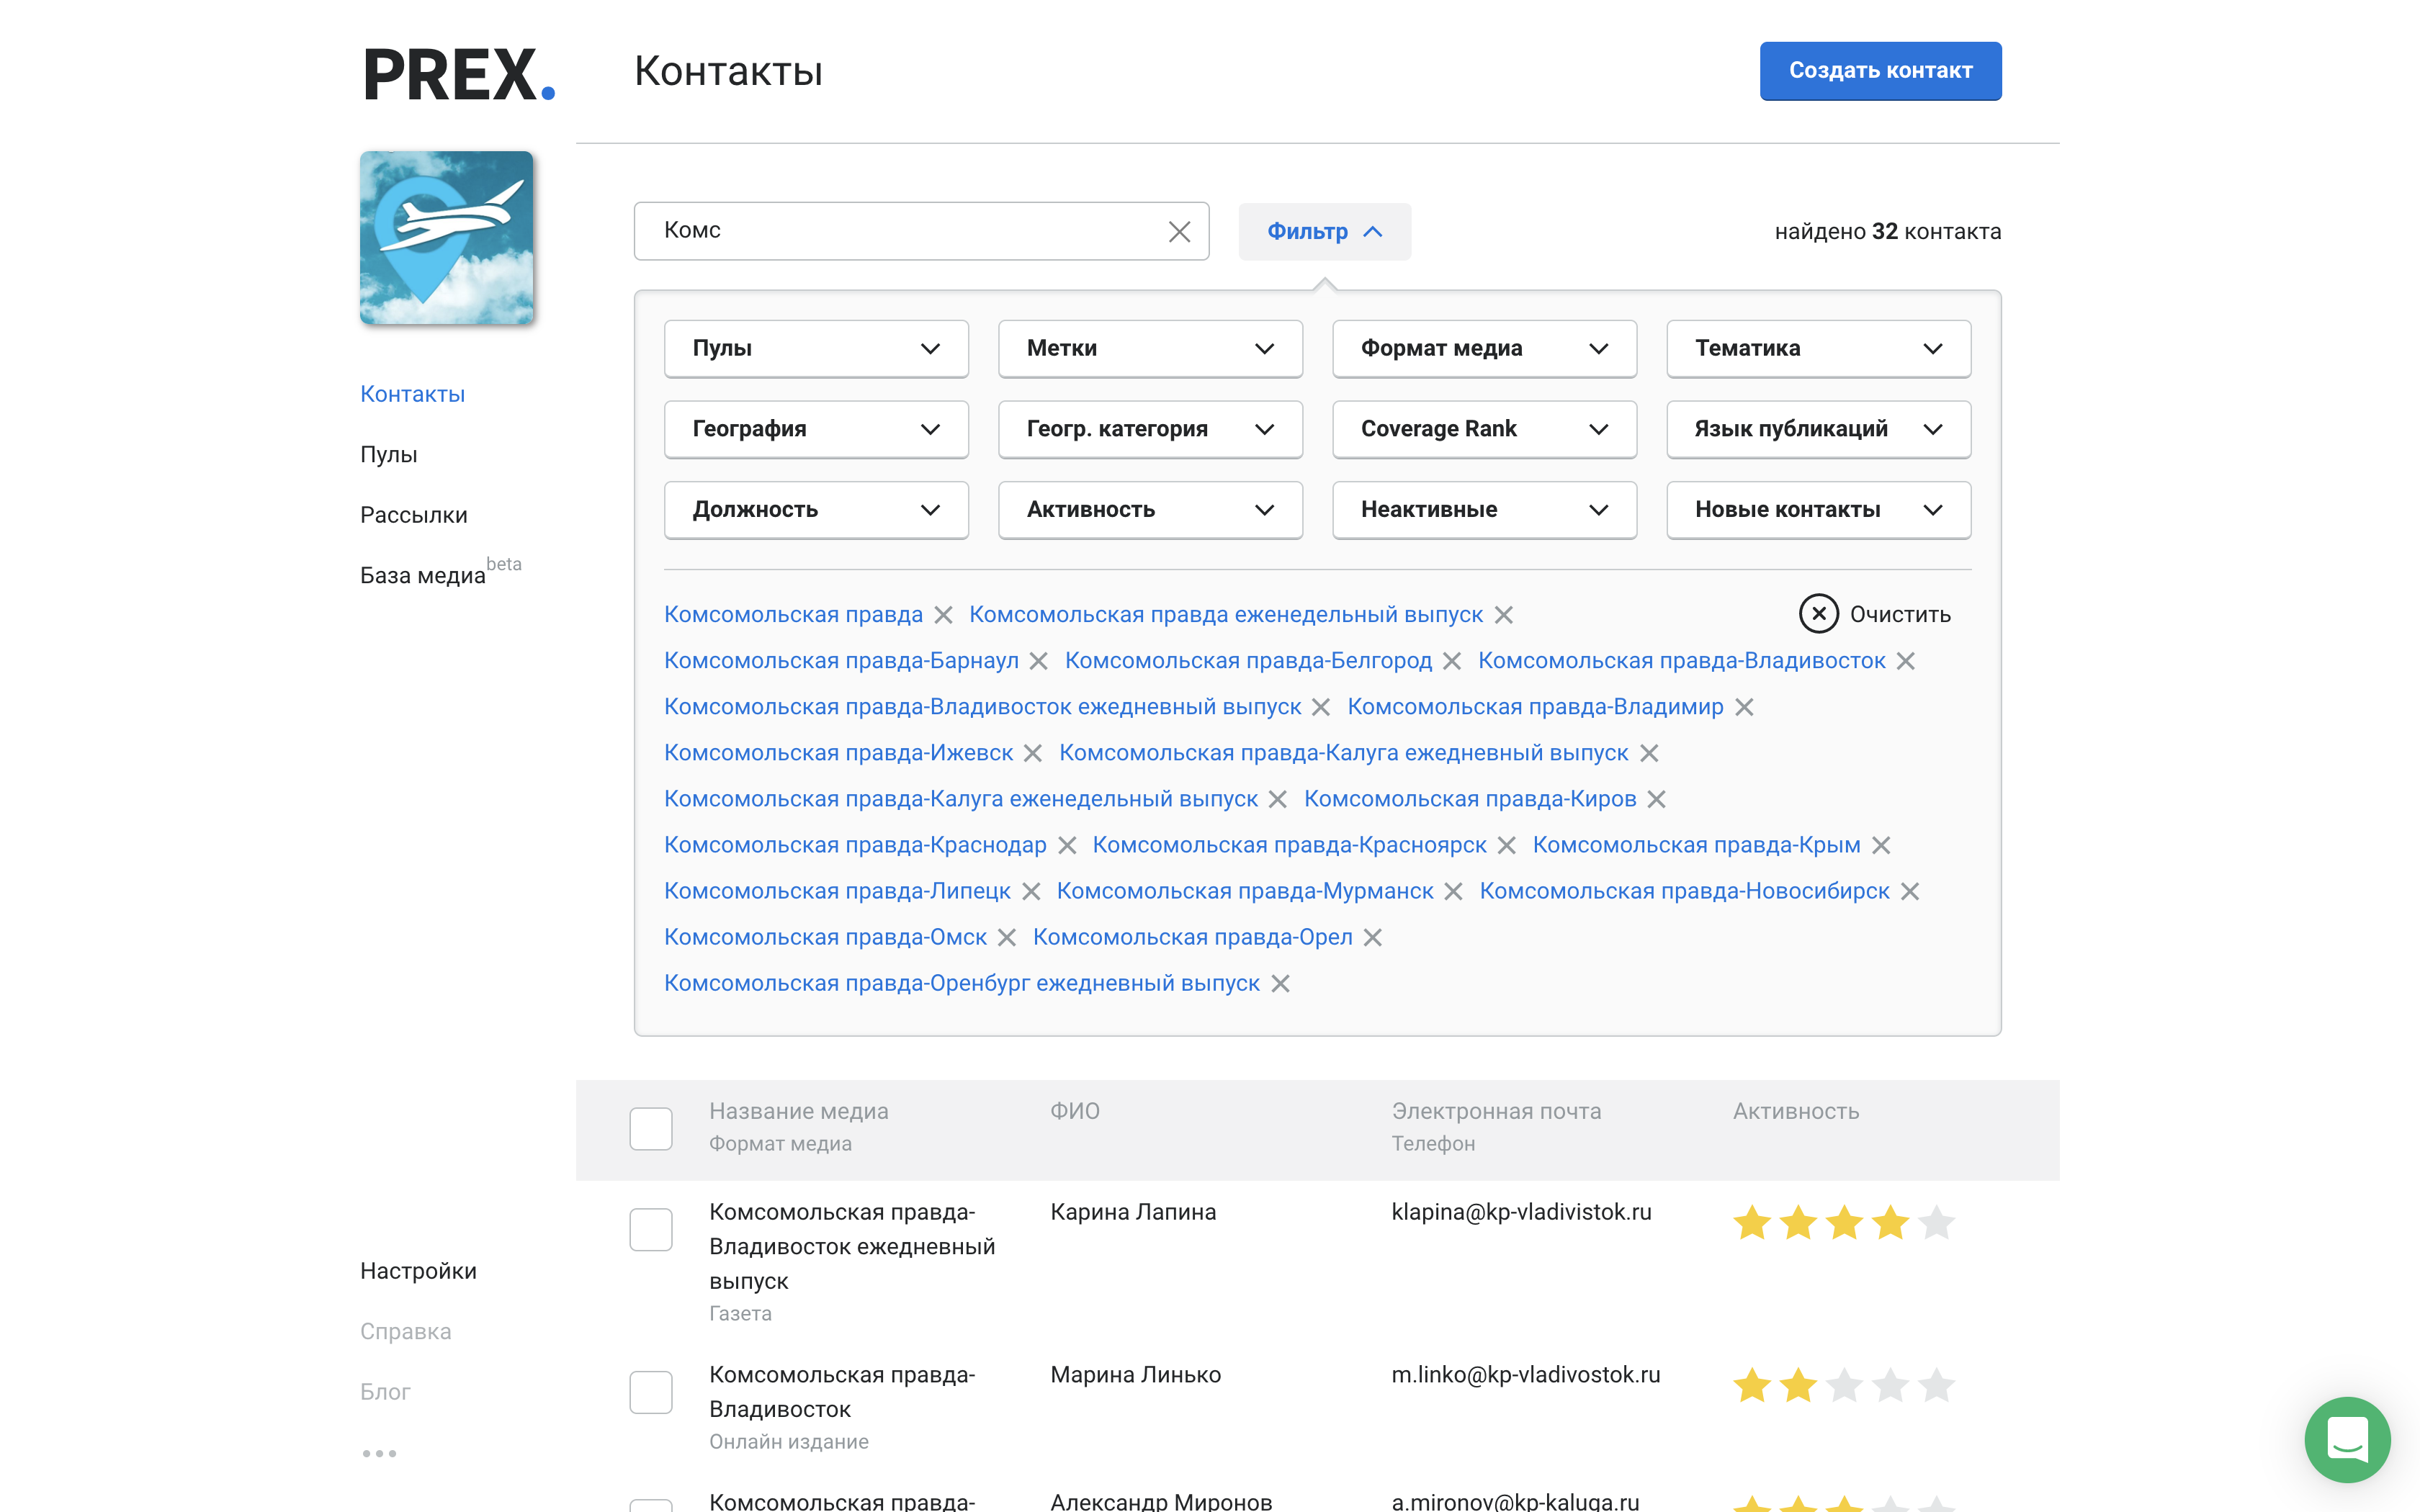Remove 'Калуга еженедельный выпуск' filter tag

pyautogui.click(x=1277, y=799)
